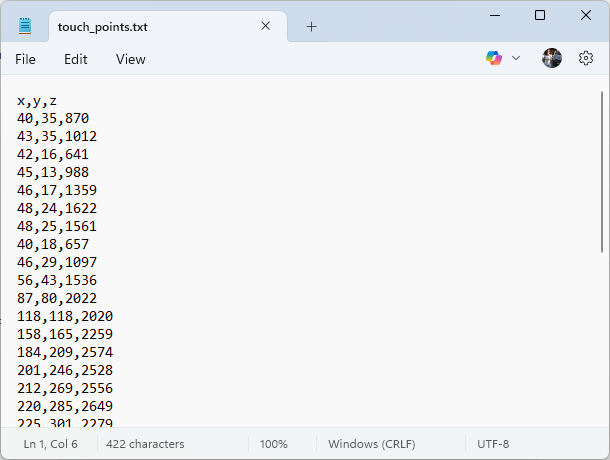Click the line 158,165,2259

(65, 334)
